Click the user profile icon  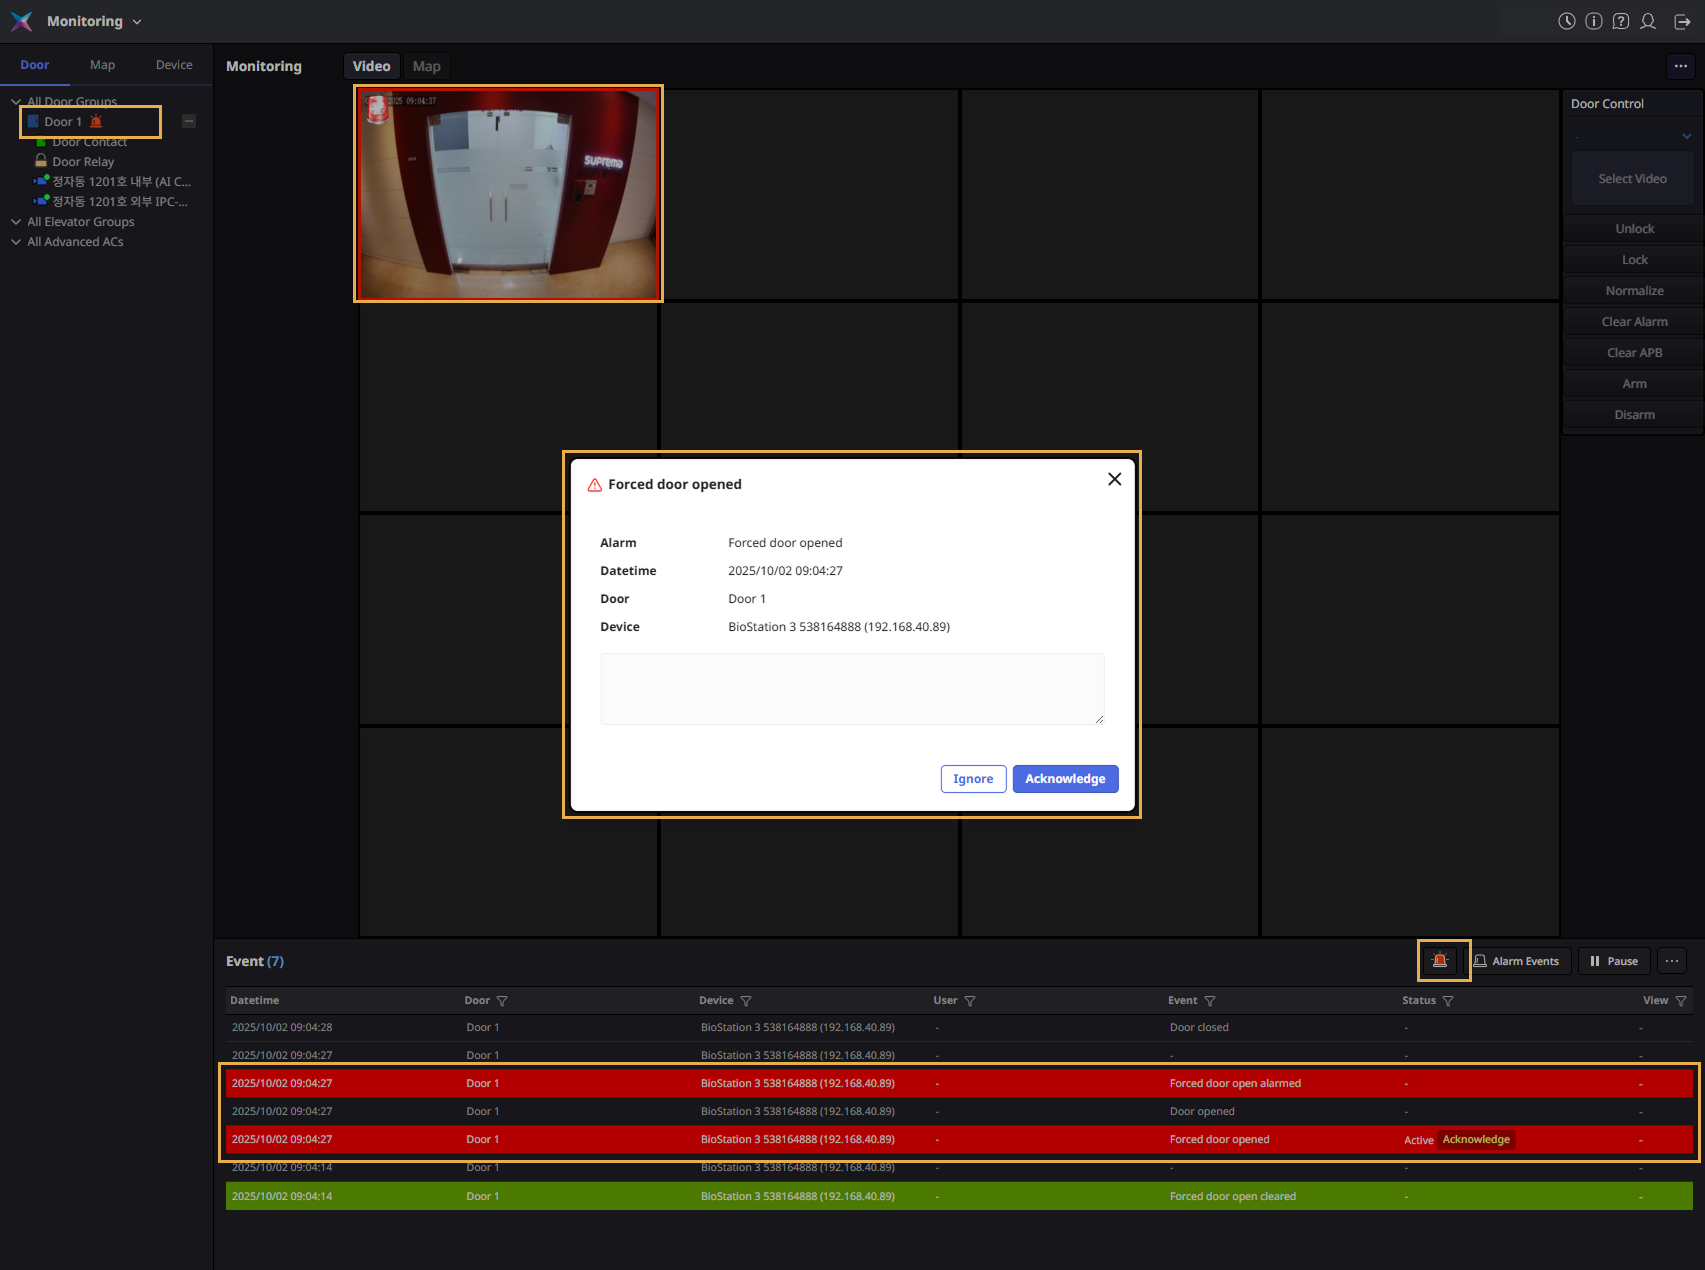[x=1648, y=21]
